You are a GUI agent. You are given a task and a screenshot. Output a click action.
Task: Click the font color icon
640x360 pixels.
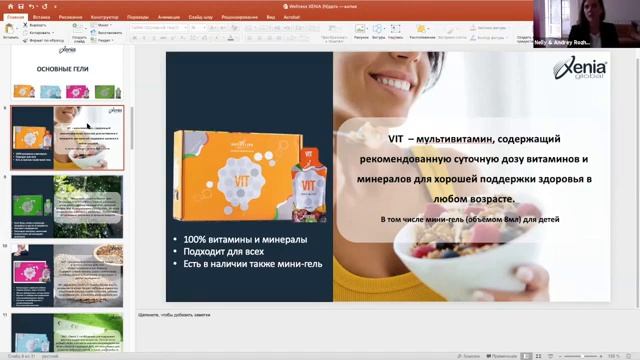point(231,38)
